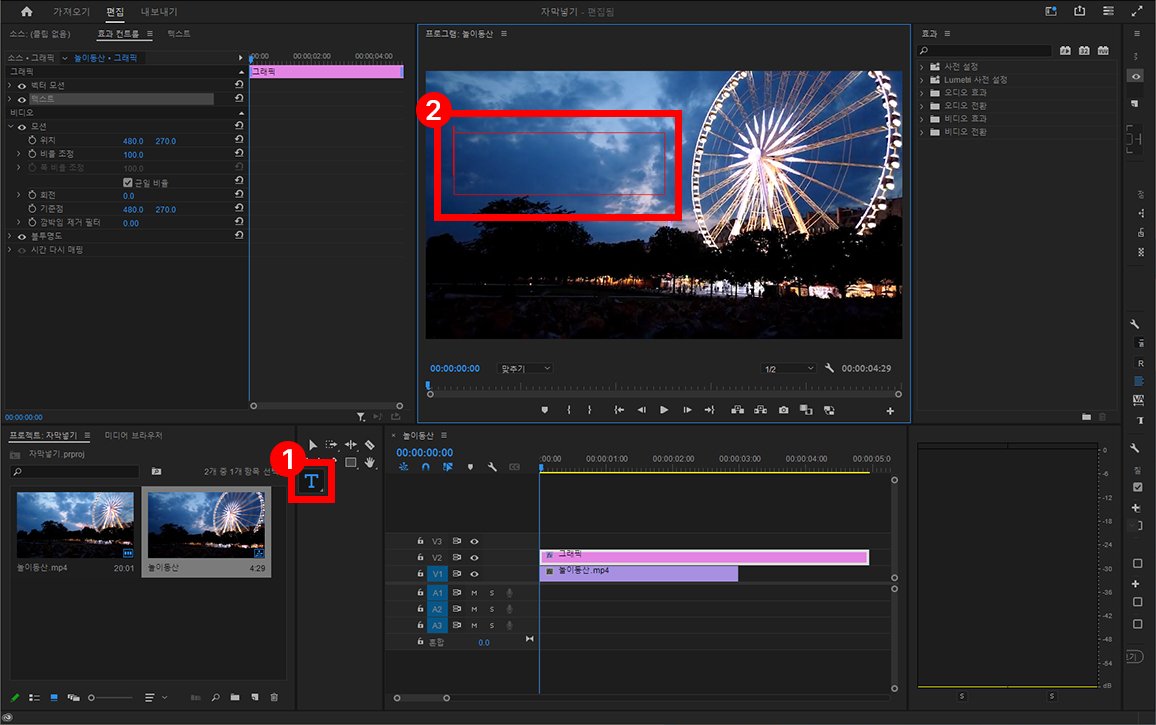Screen dimensions: 1156x725
Task: Uncheck the 균일 비율 checkbox
Action: click(128, 182)
